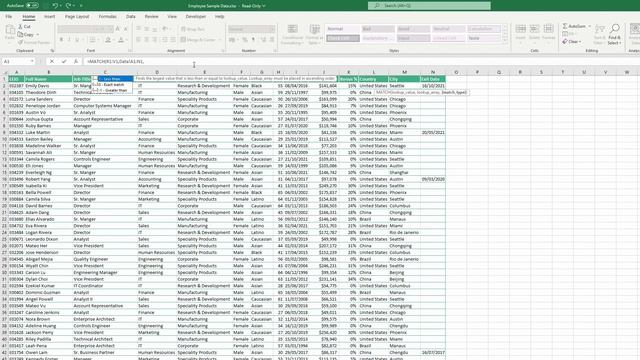Screen dimensions: 640x360
Task: Click the formula bar MATCH text
Action: pos(116,62)
